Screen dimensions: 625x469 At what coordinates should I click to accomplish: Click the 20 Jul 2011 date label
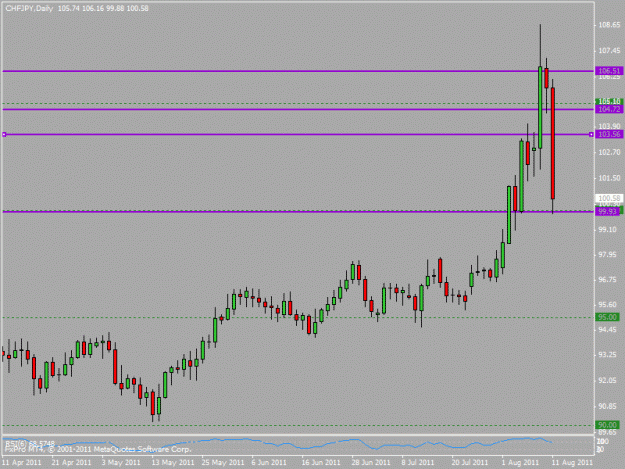pyautogui.click(x=470, y=462)
